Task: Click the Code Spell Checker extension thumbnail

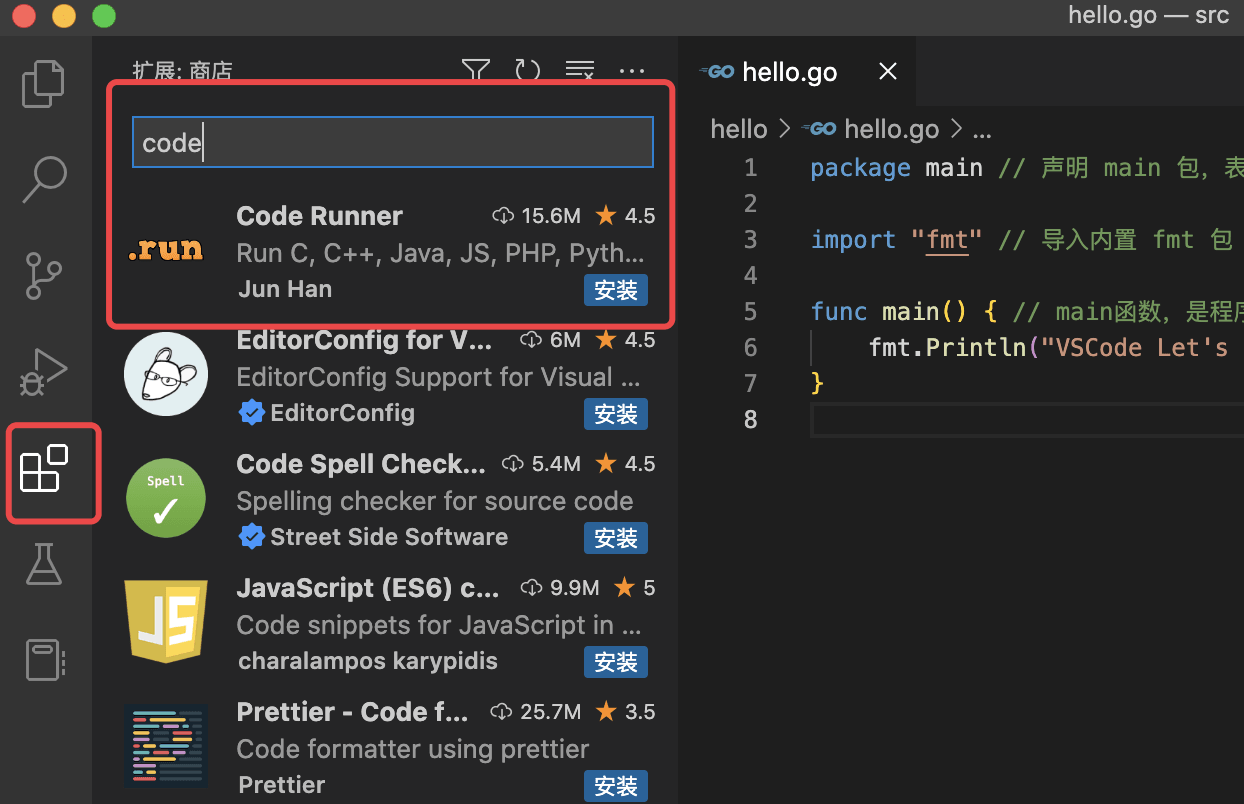Action: (x=165, y=497)
